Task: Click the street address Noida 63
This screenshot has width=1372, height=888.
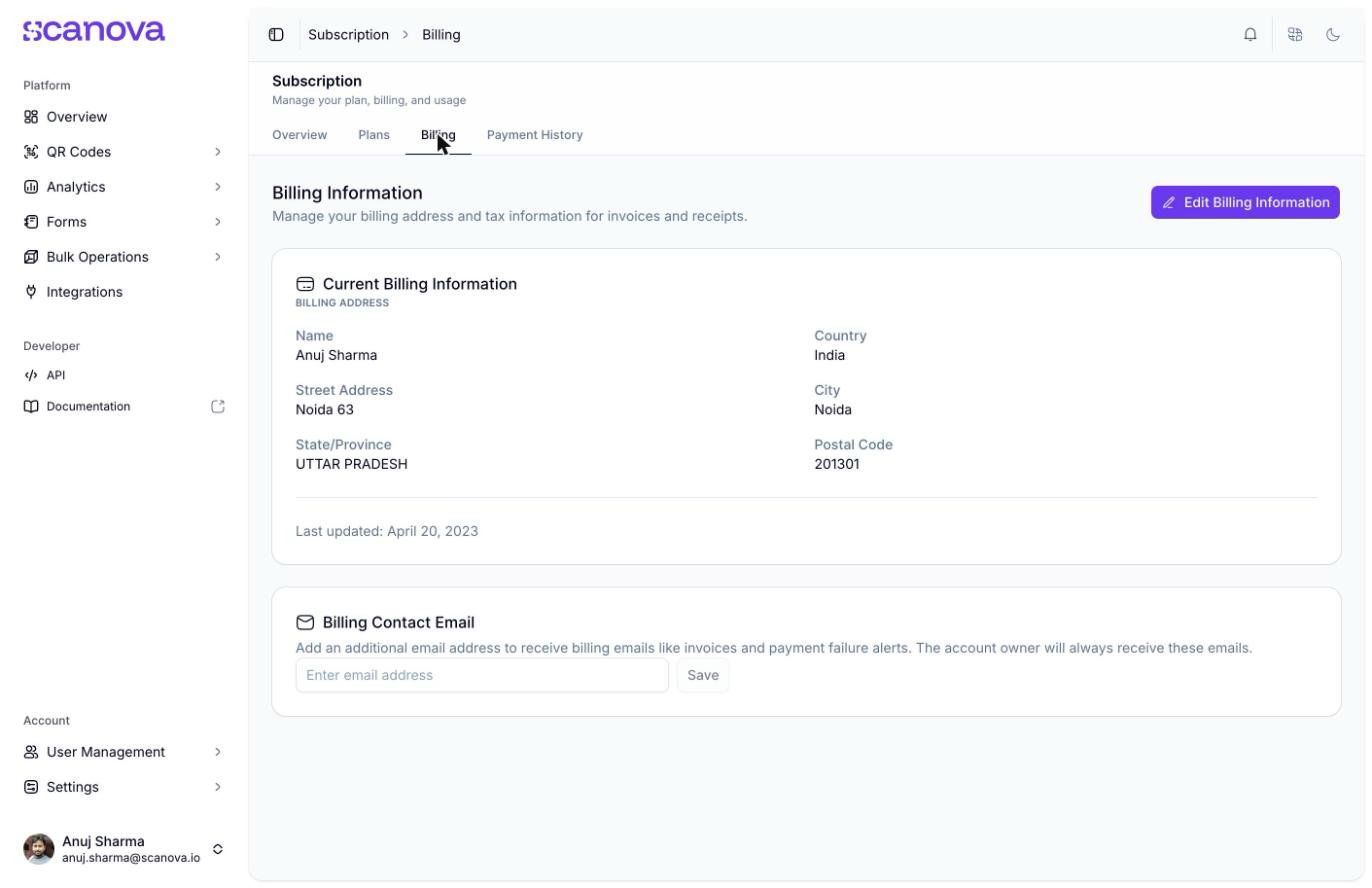Action: (324, 410)
